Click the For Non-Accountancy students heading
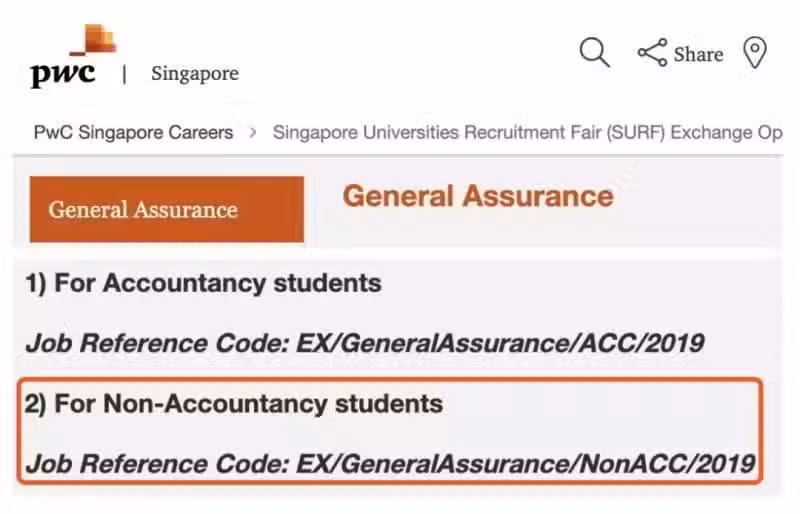800x514 pixels. (x=234, y=404)
